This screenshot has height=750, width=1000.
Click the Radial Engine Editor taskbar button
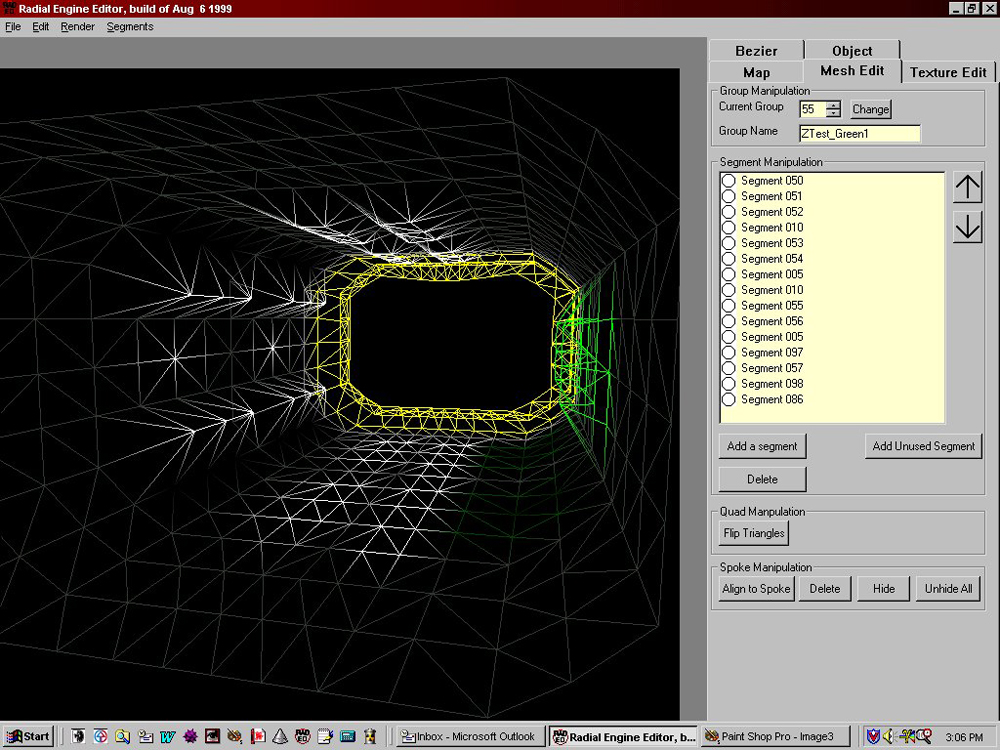[623, 737]
